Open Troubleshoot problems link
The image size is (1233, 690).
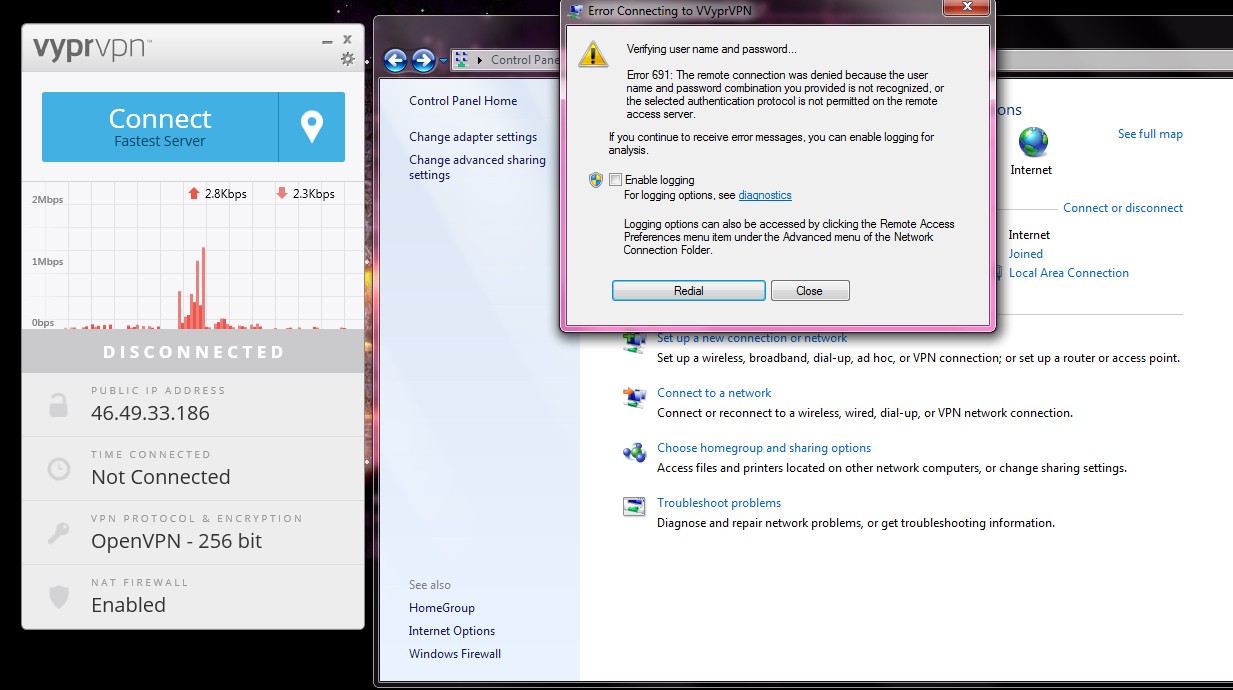click(719, 503)
